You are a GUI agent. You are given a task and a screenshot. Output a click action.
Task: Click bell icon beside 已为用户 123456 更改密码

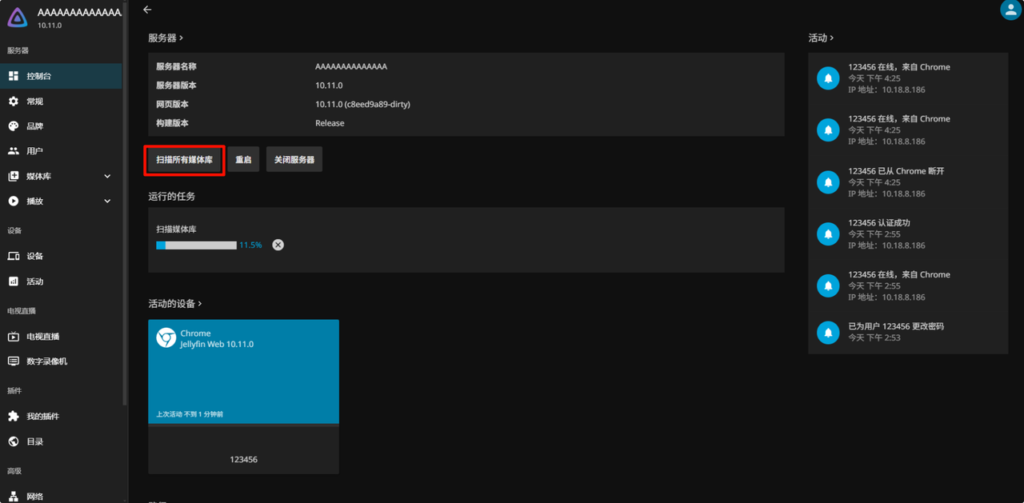coord(827,332)
